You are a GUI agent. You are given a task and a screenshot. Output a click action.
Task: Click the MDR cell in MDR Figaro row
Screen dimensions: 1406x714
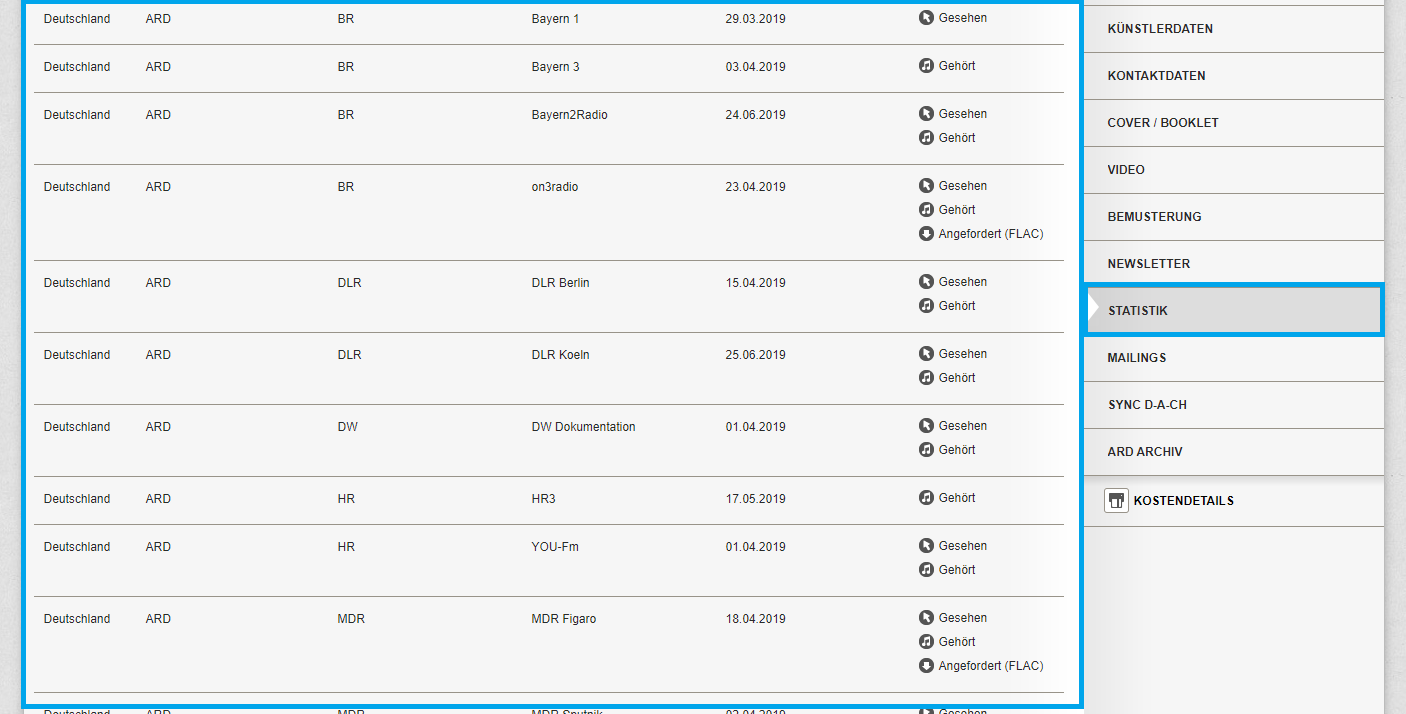pyautogui.click(x=351, y=619)
